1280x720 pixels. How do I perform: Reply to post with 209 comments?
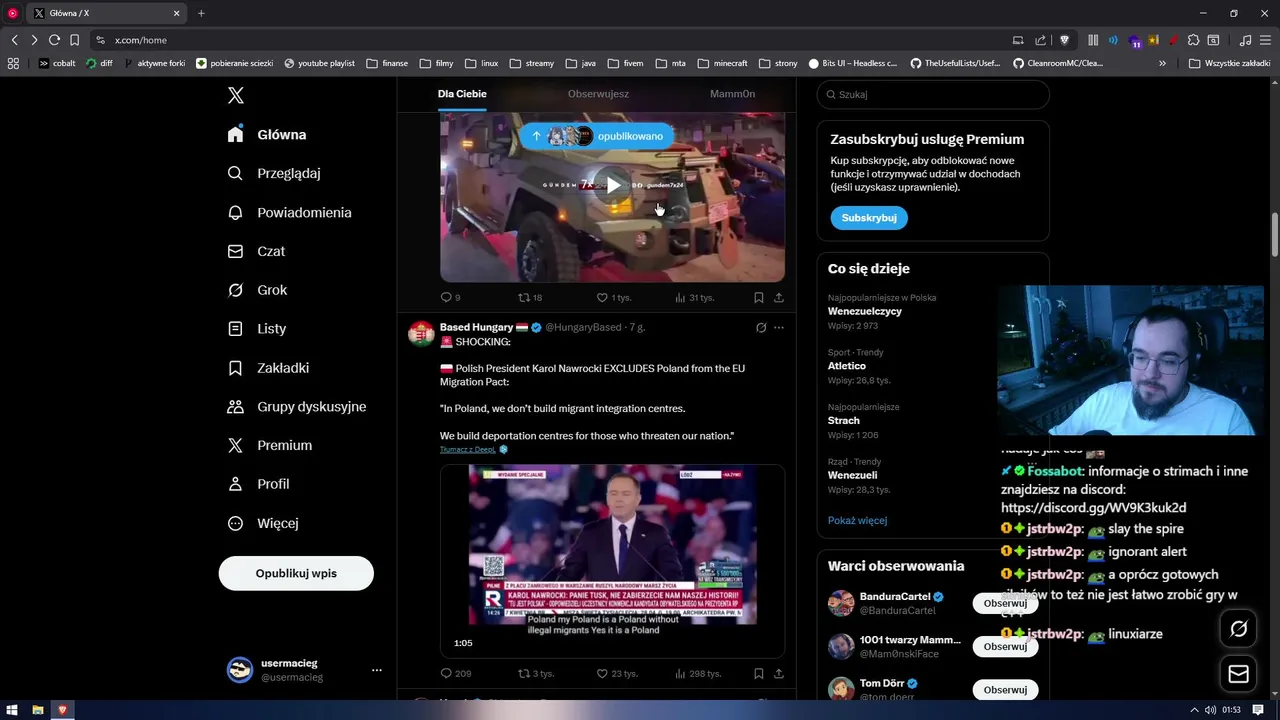point(455,674)
